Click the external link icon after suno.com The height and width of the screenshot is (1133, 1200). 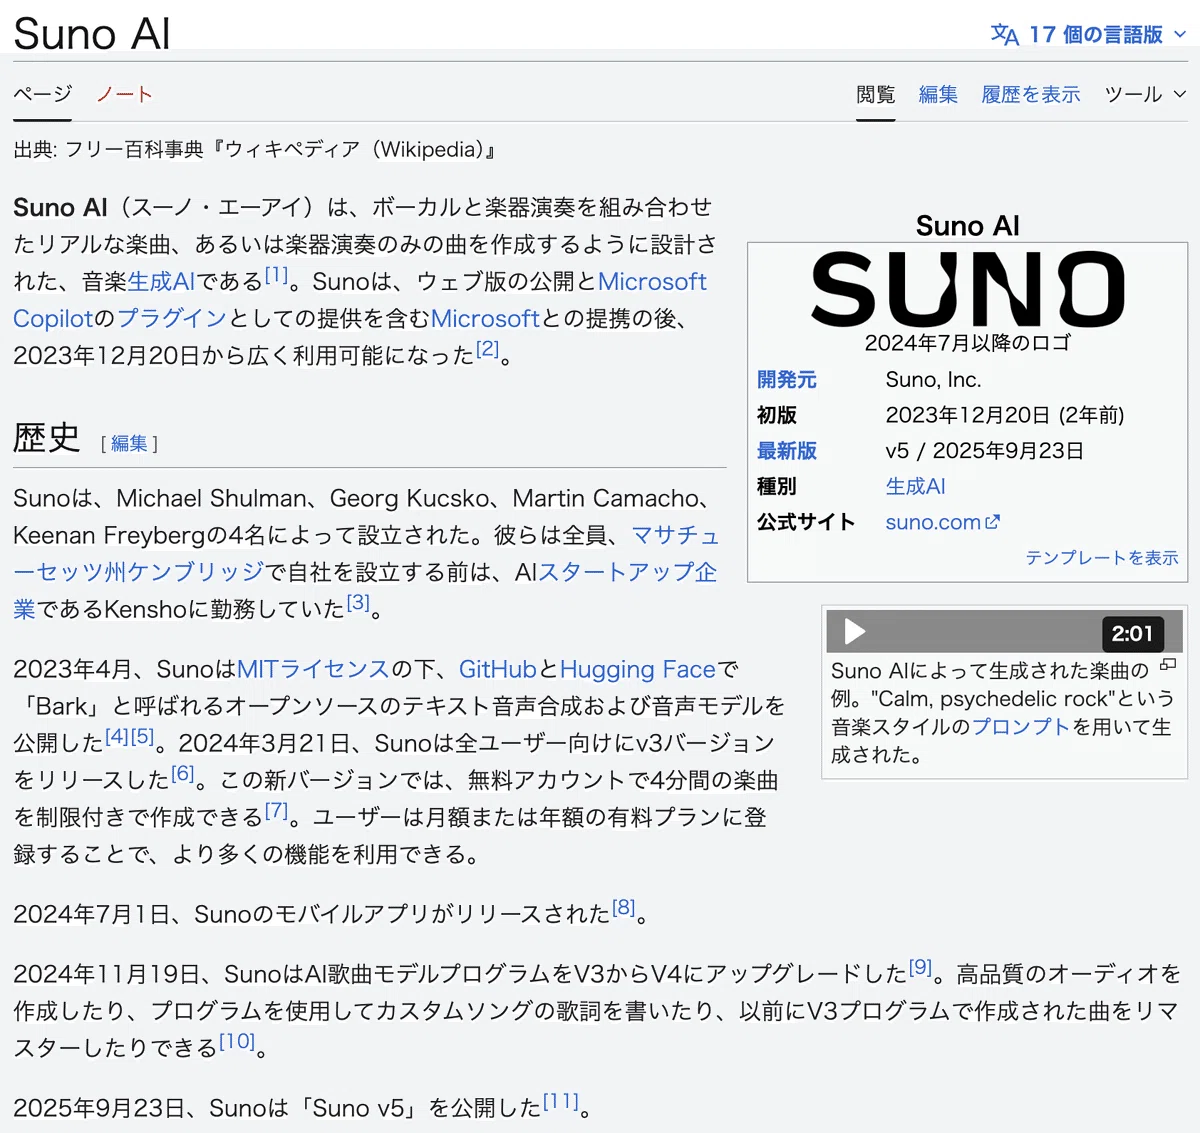click(x=992, y=522)
